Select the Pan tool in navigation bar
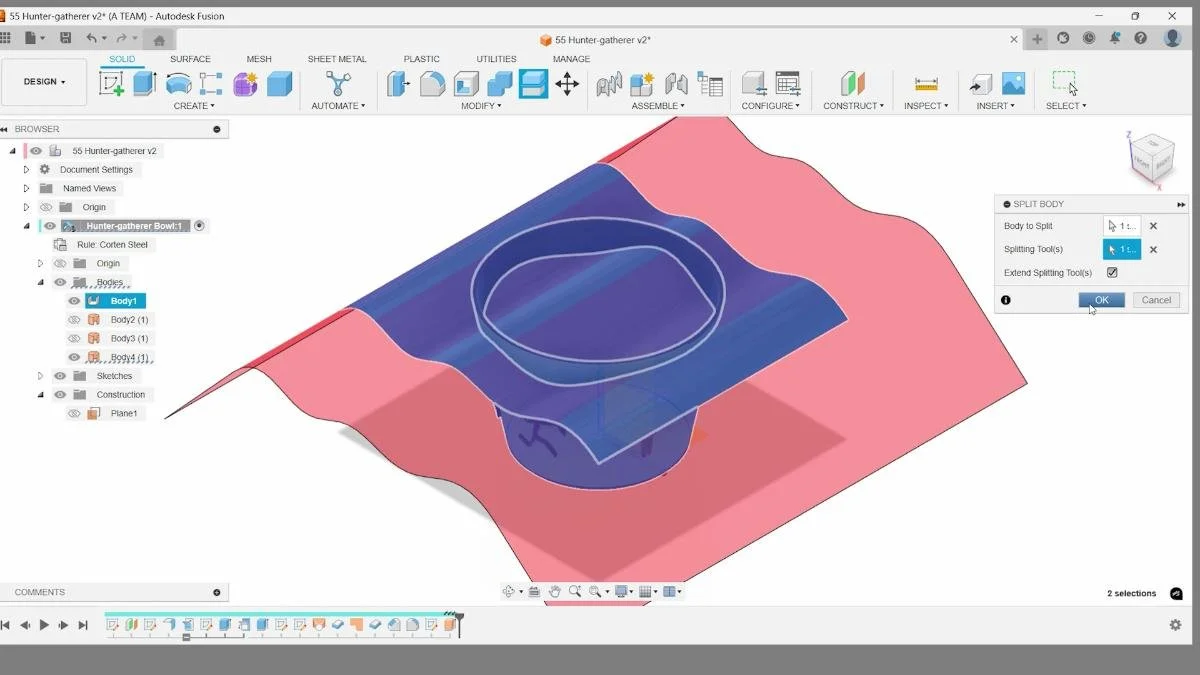Image resolution: width=1200 pixels, height=675 pixels. tap(555, 590)
